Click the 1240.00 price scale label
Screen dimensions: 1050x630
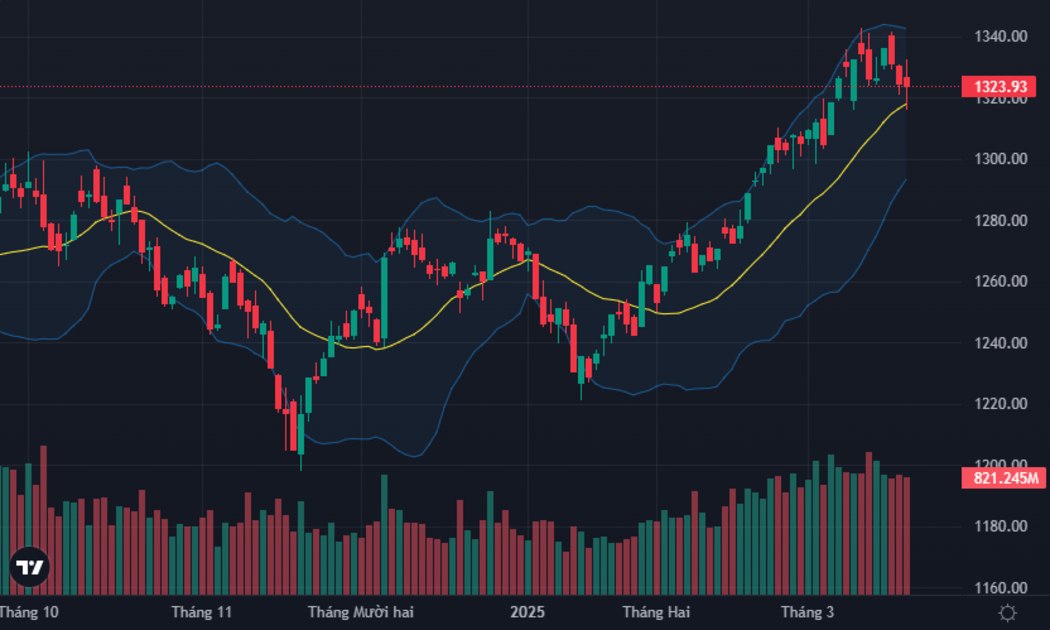pyautogui.click(x=1000, y=343)
